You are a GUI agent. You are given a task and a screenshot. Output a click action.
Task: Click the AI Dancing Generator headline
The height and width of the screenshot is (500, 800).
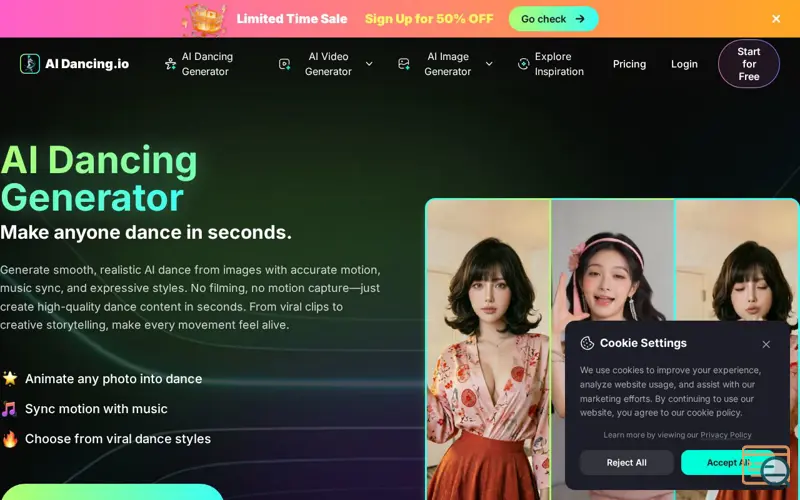99,179
